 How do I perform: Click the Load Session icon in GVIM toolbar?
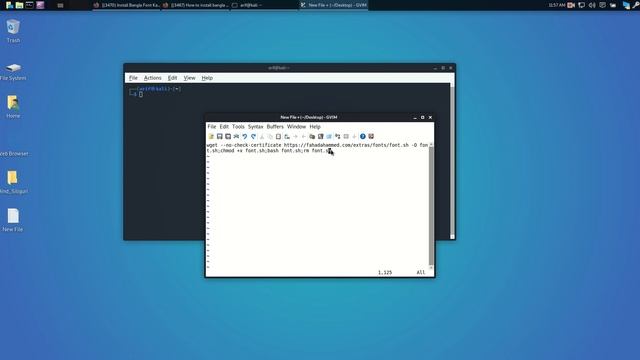pos(312,136)
